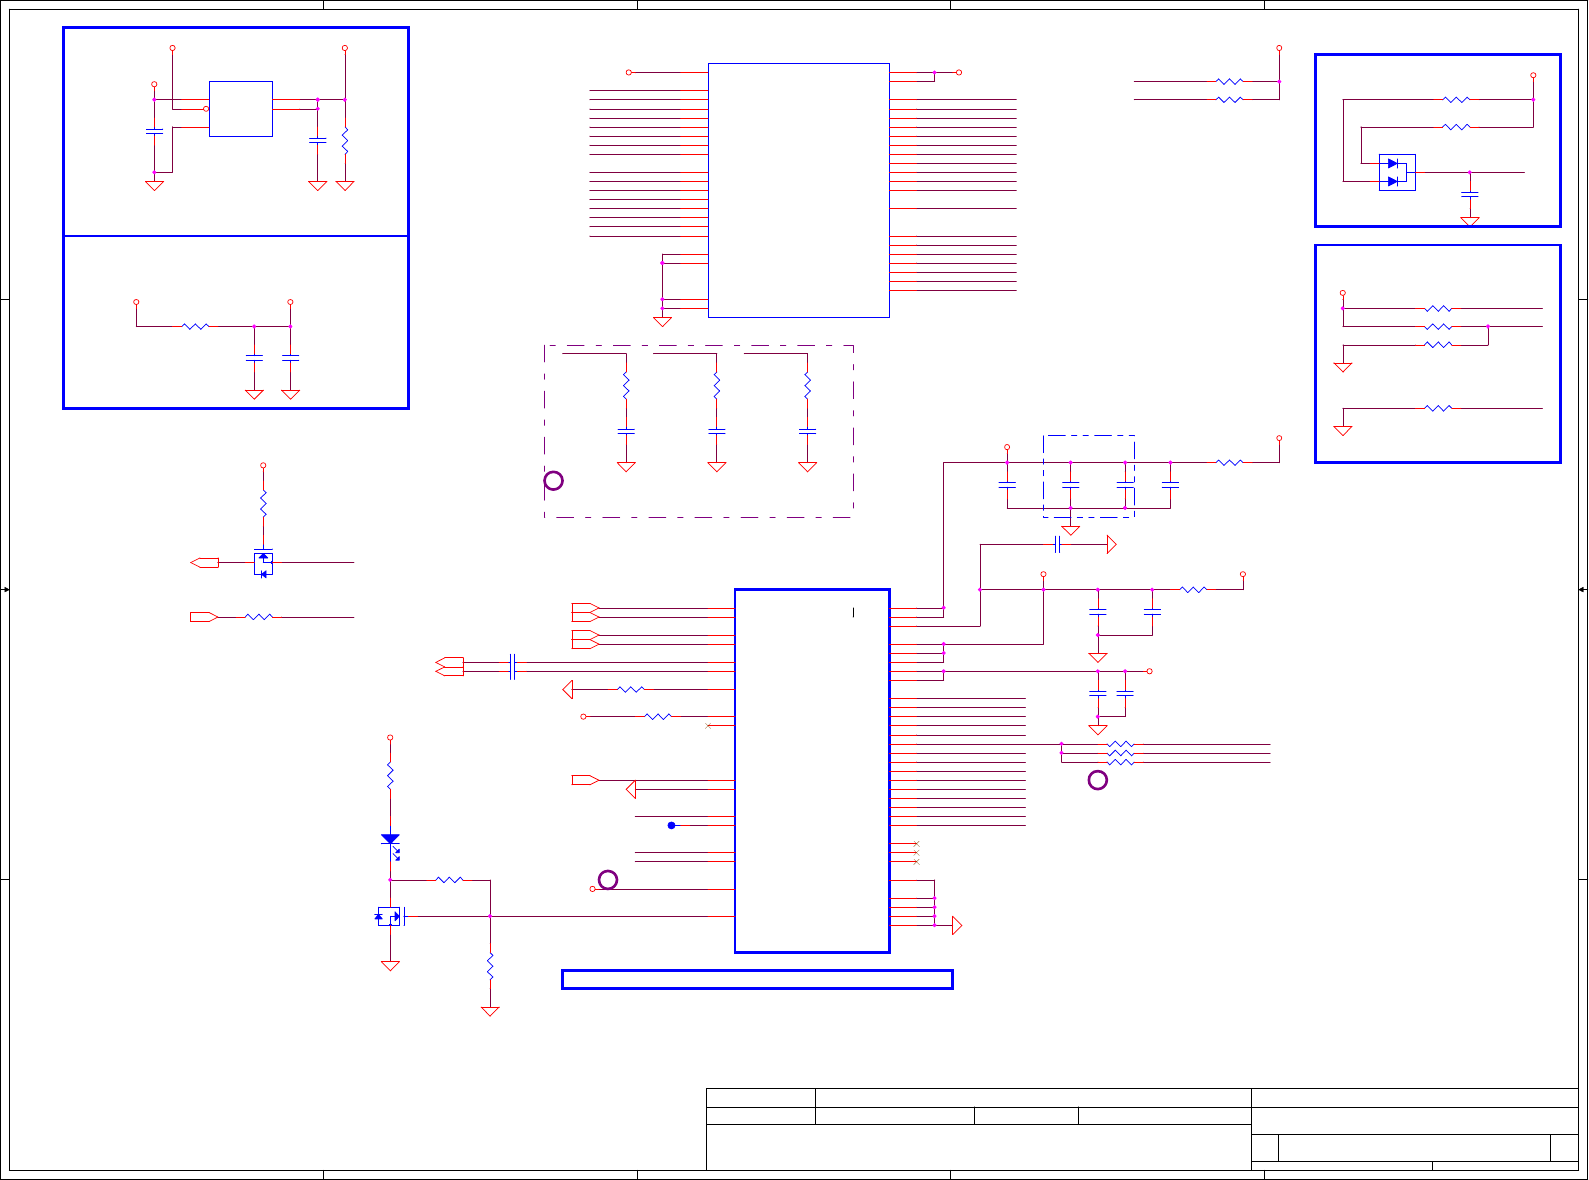Viewport: 1589px width, 1180px height.
Task: Click the MOSFET symbol beneath the LED
Action: tap(389, 916)
